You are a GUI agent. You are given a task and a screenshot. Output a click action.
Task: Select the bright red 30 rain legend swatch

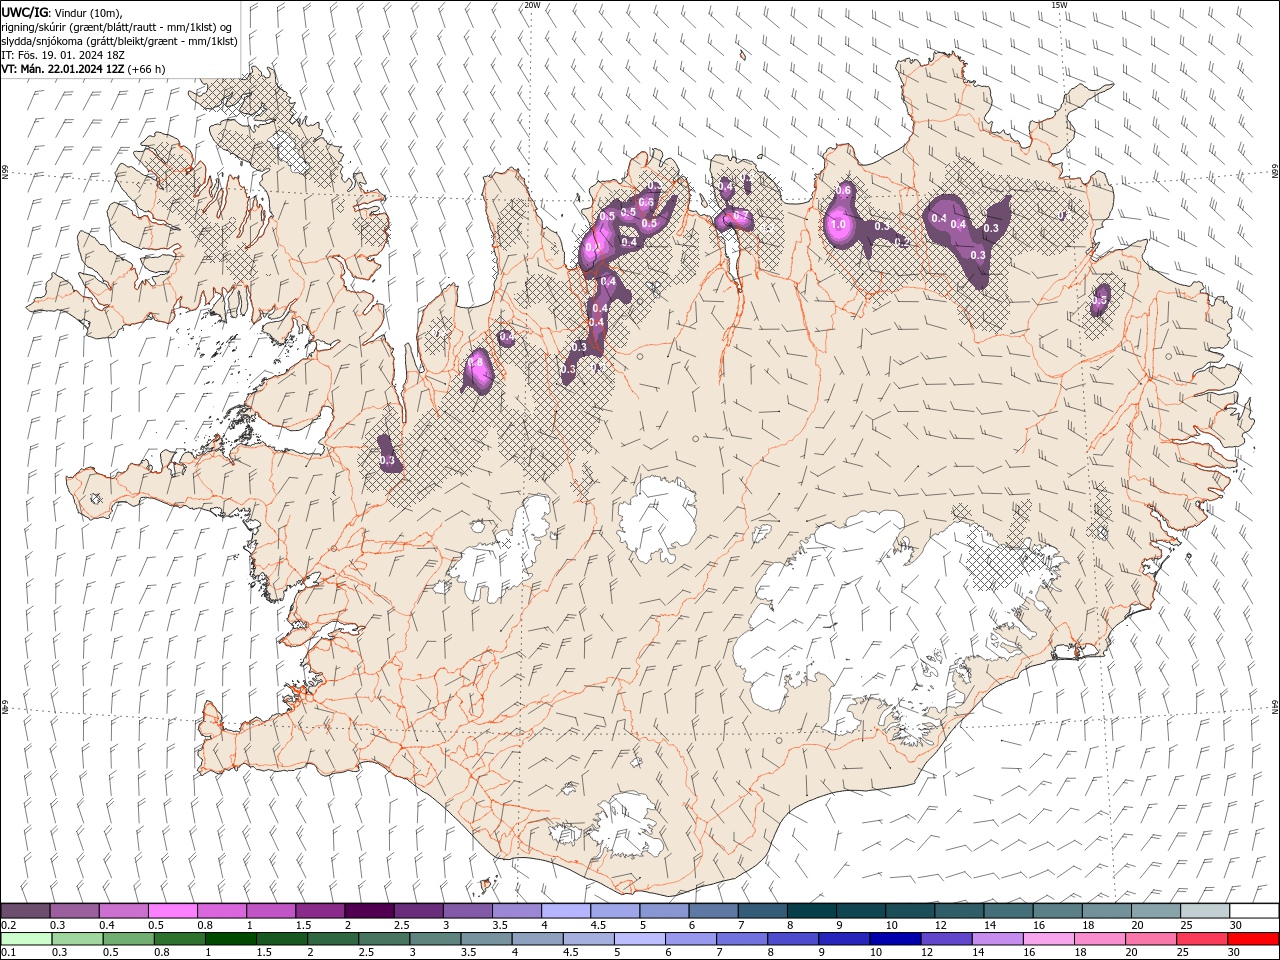point(1253,939)
